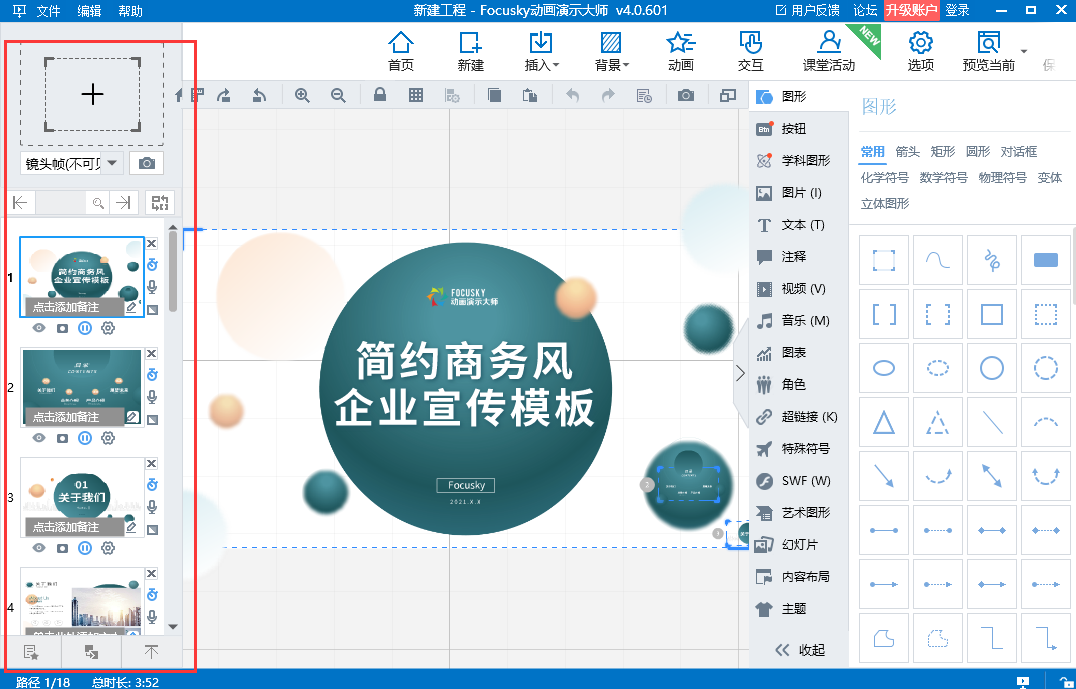Open the 镜头帧 dropdown in the preview panel
The height and width of the screenshot is (689, 1076).
(113, 162)
